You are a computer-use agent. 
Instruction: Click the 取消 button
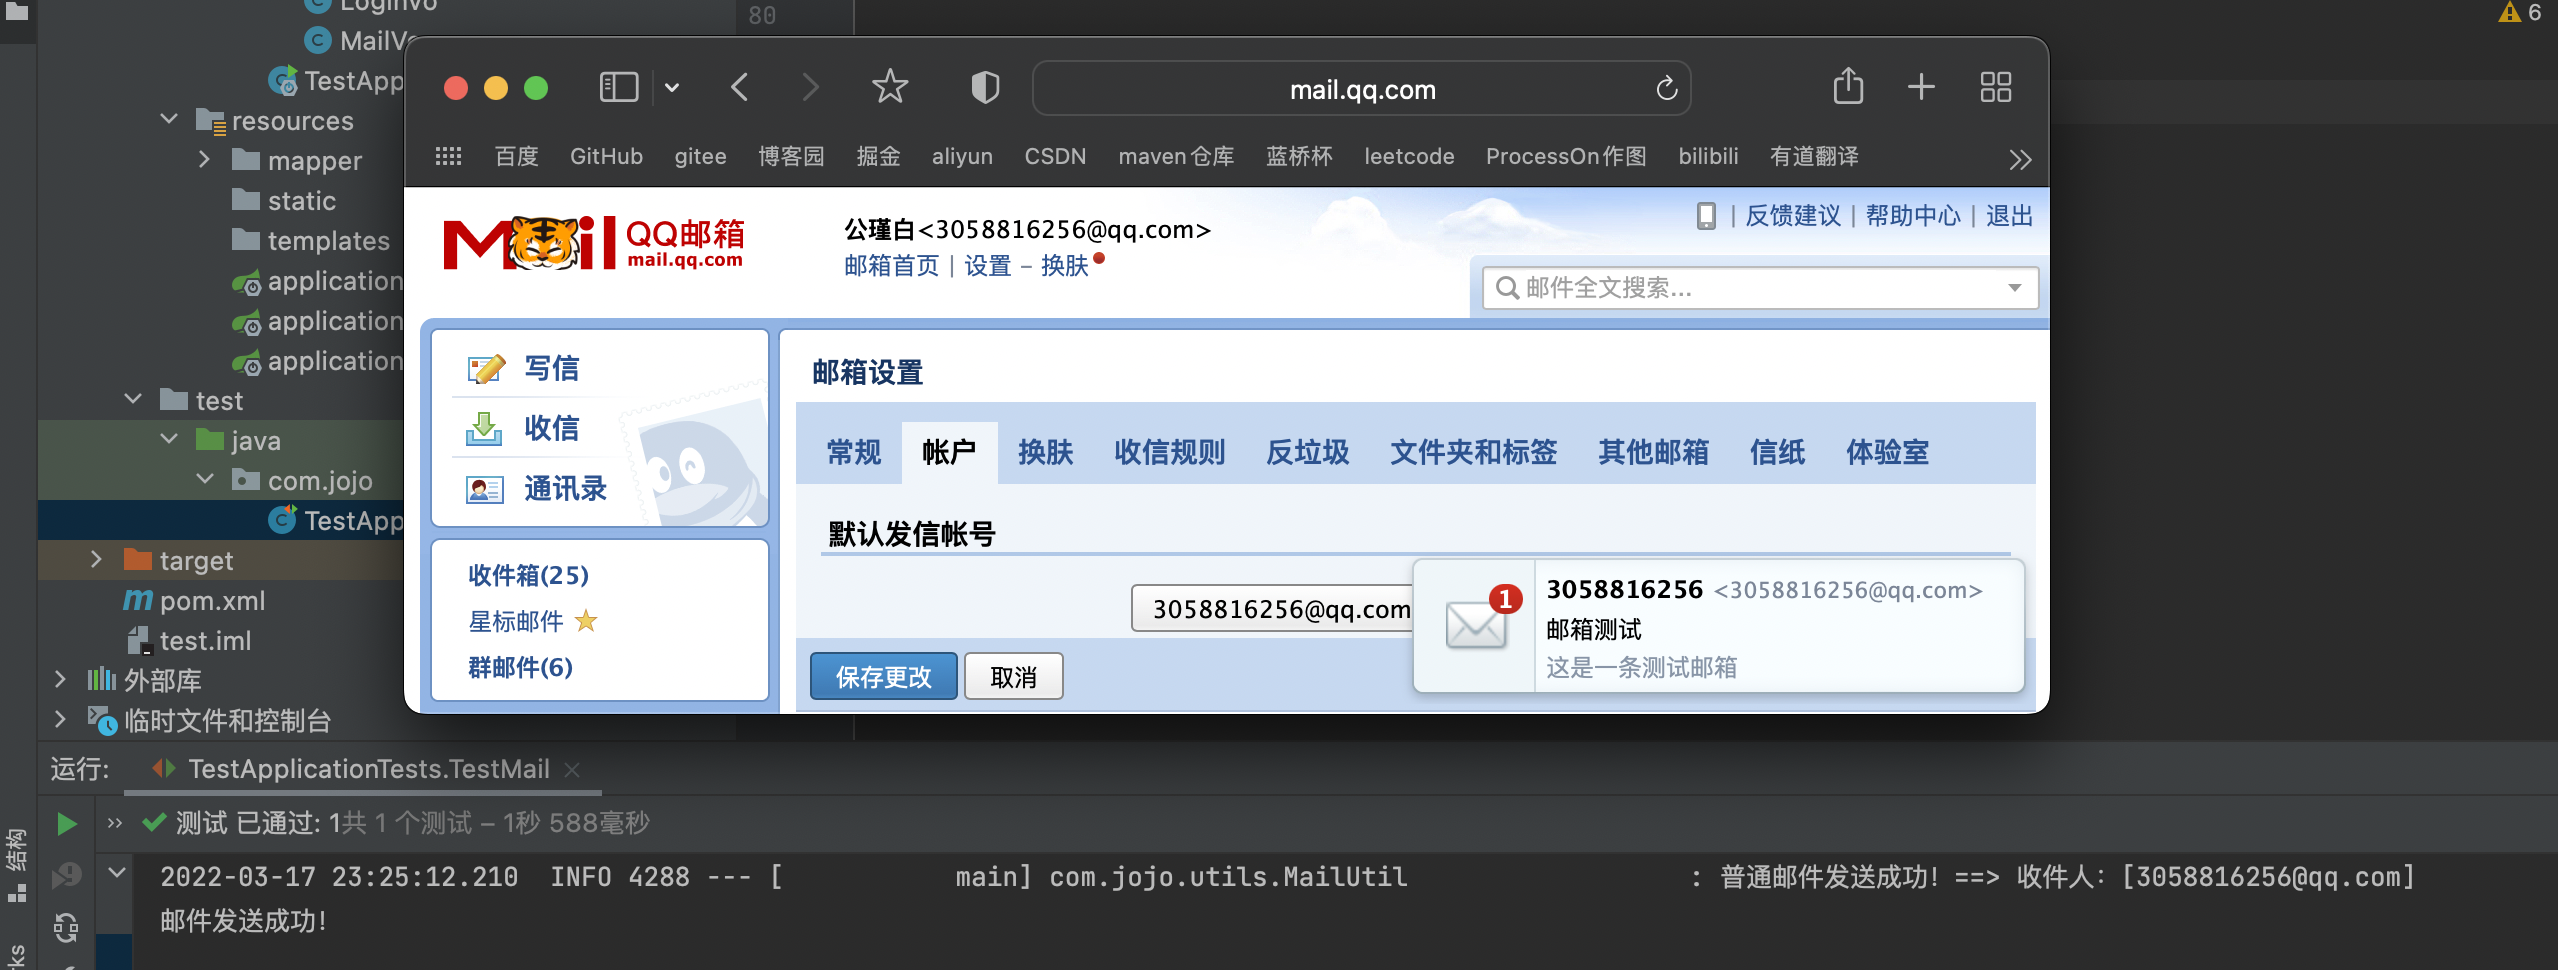pos(1013,677)
